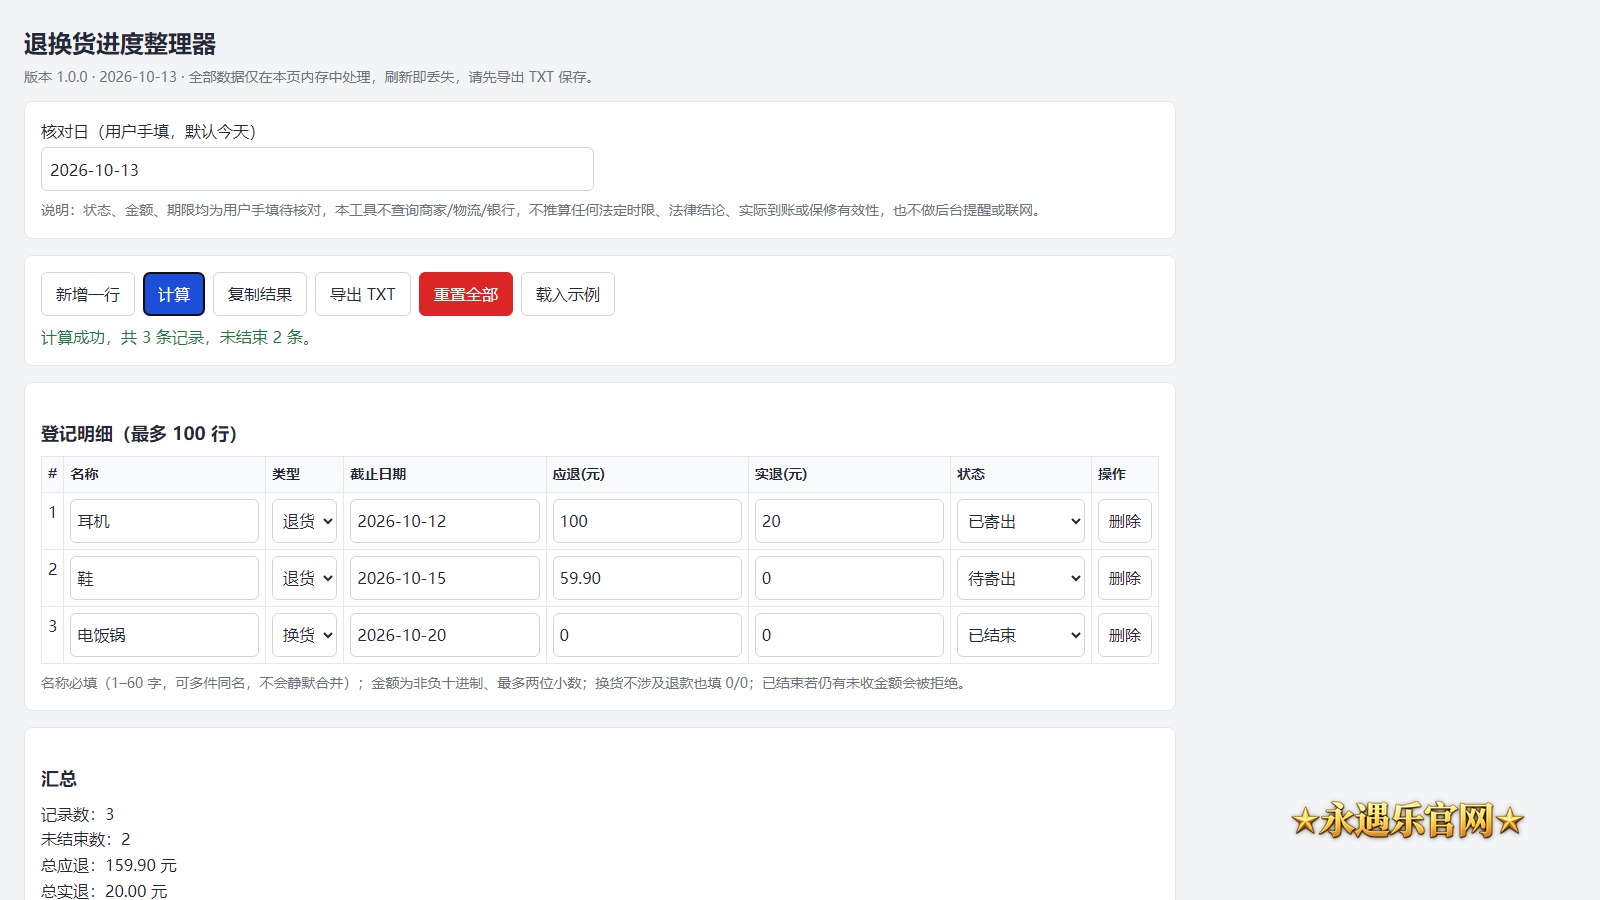The height and width of the screenshot is (900, 1600).
Task: Click the 计算成功 status message
Action: [x=178, y=338]
